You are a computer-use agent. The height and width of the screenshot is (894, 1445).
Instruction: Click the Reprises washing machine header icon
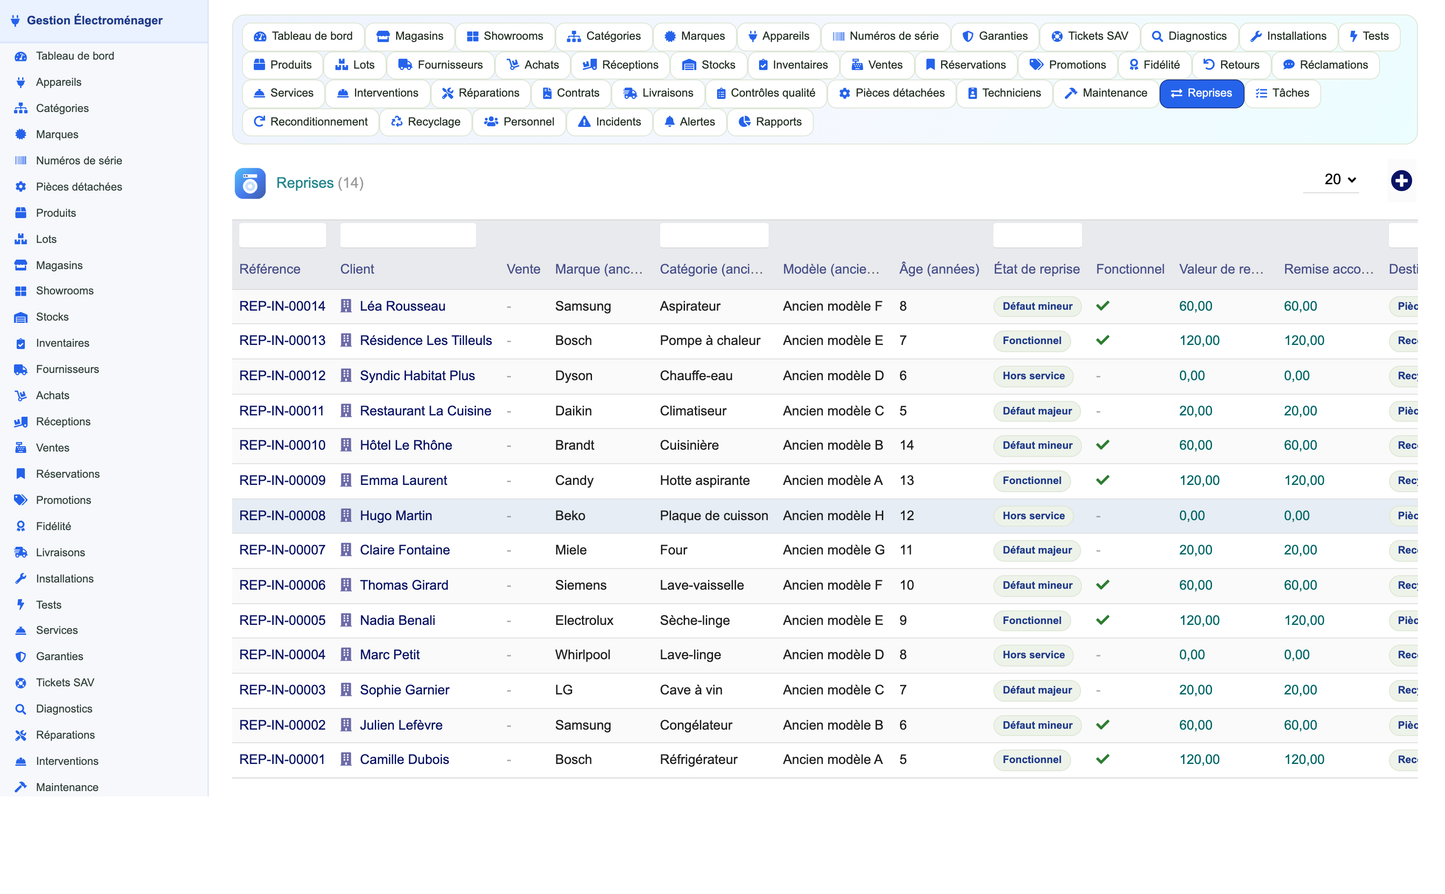(x=250, y=183)
